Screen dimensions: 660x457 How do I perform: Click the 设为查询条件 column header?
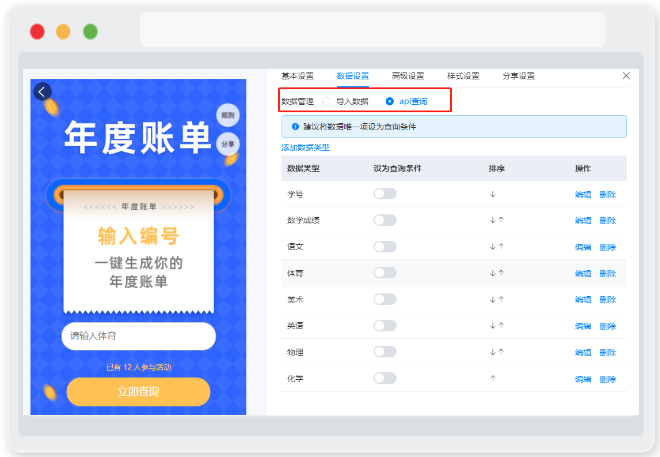pyautogui.click(x=397, y=169)
